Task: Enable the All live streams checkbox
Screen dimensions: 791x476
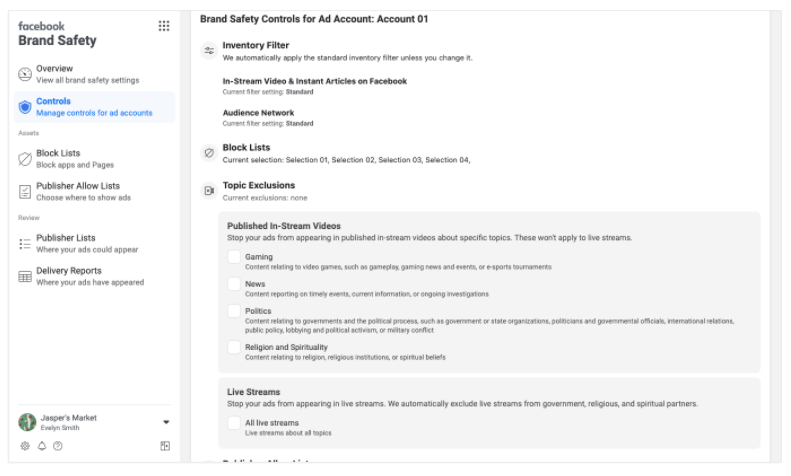Action: 234,423
